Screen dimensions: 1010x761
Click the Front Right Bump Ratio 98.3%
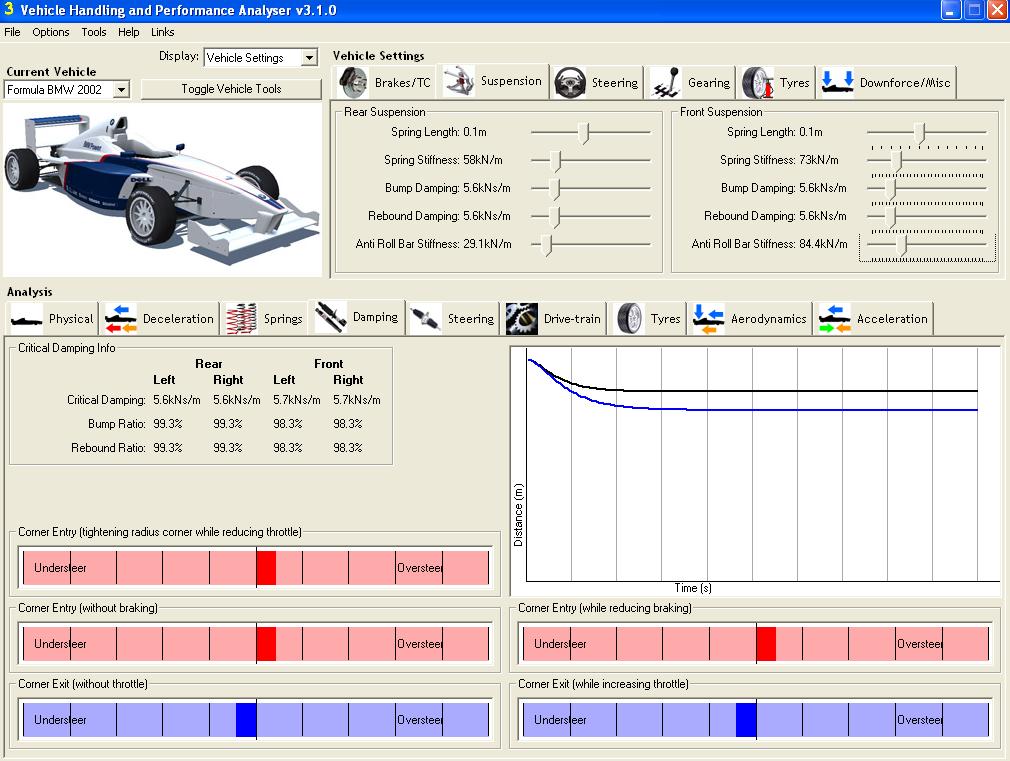pos(348,424)
